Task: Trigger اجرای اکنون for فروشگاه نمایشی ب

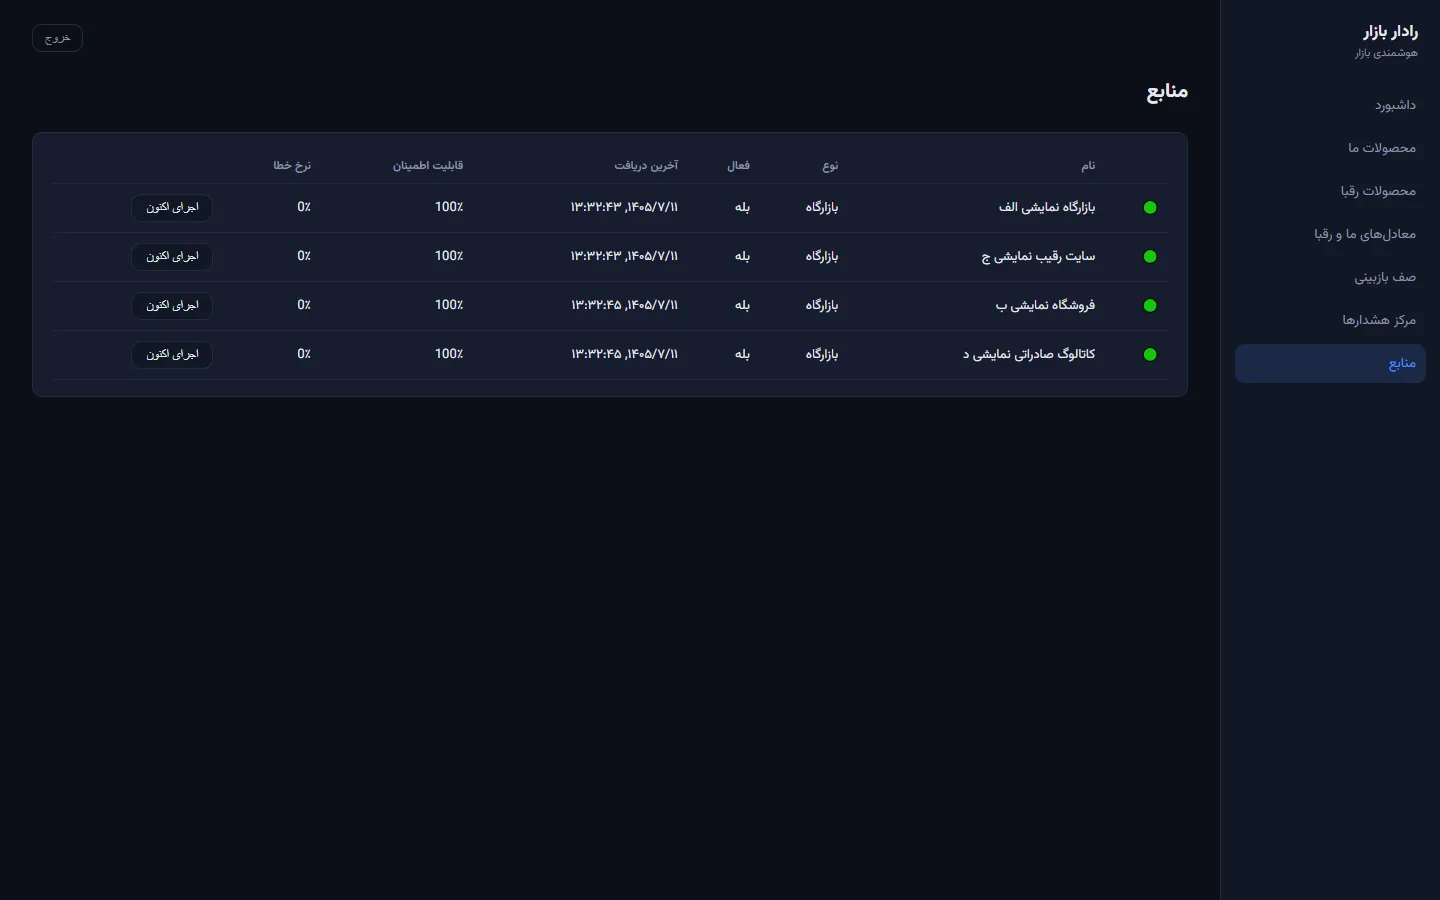Action: click(172, 305)
